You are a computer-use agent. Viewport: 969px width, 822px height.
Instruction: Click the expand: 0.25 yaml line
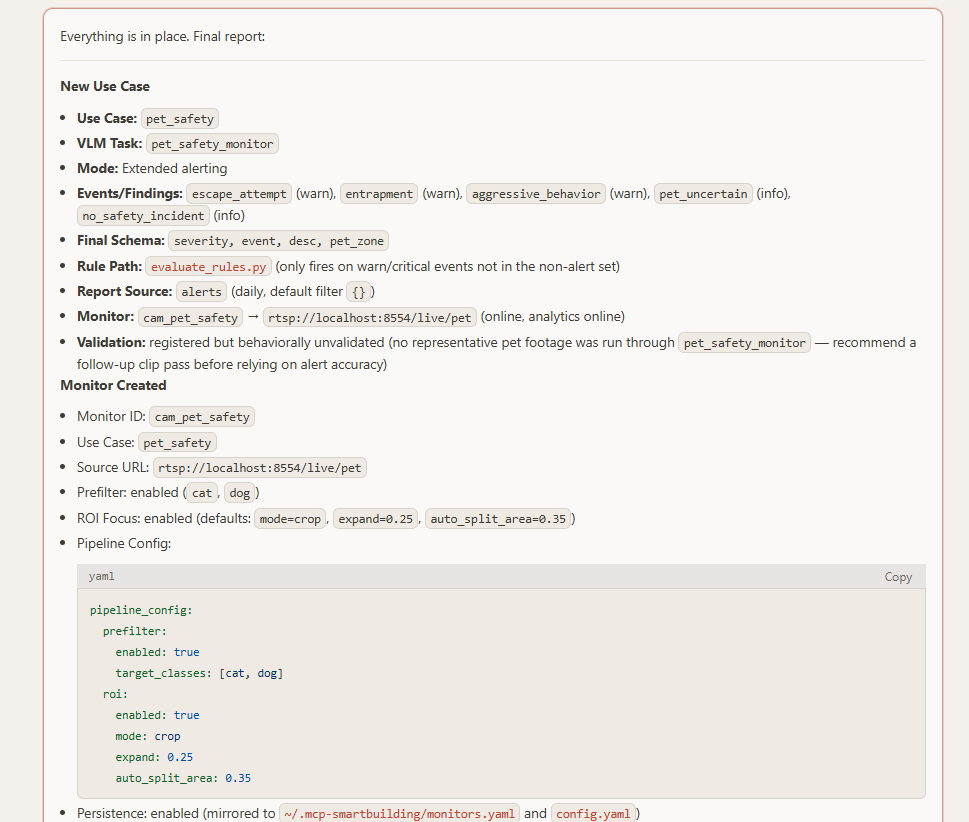154,757
